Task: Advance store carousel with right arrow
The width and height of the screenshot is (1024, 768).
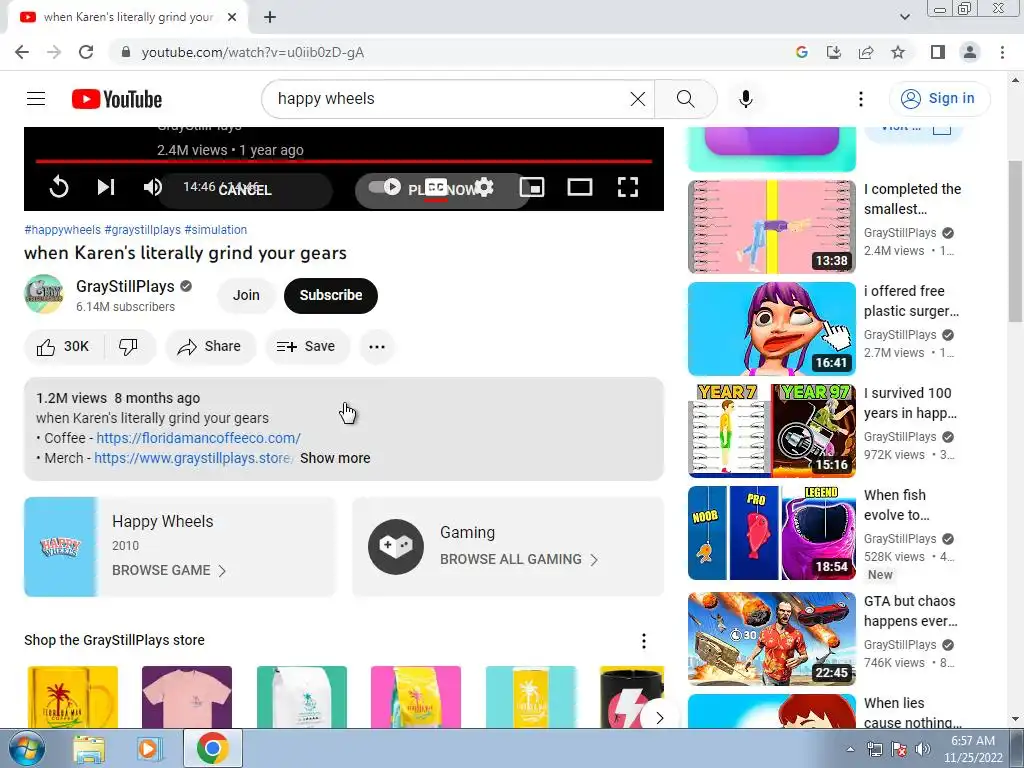Action: (660, 718)
